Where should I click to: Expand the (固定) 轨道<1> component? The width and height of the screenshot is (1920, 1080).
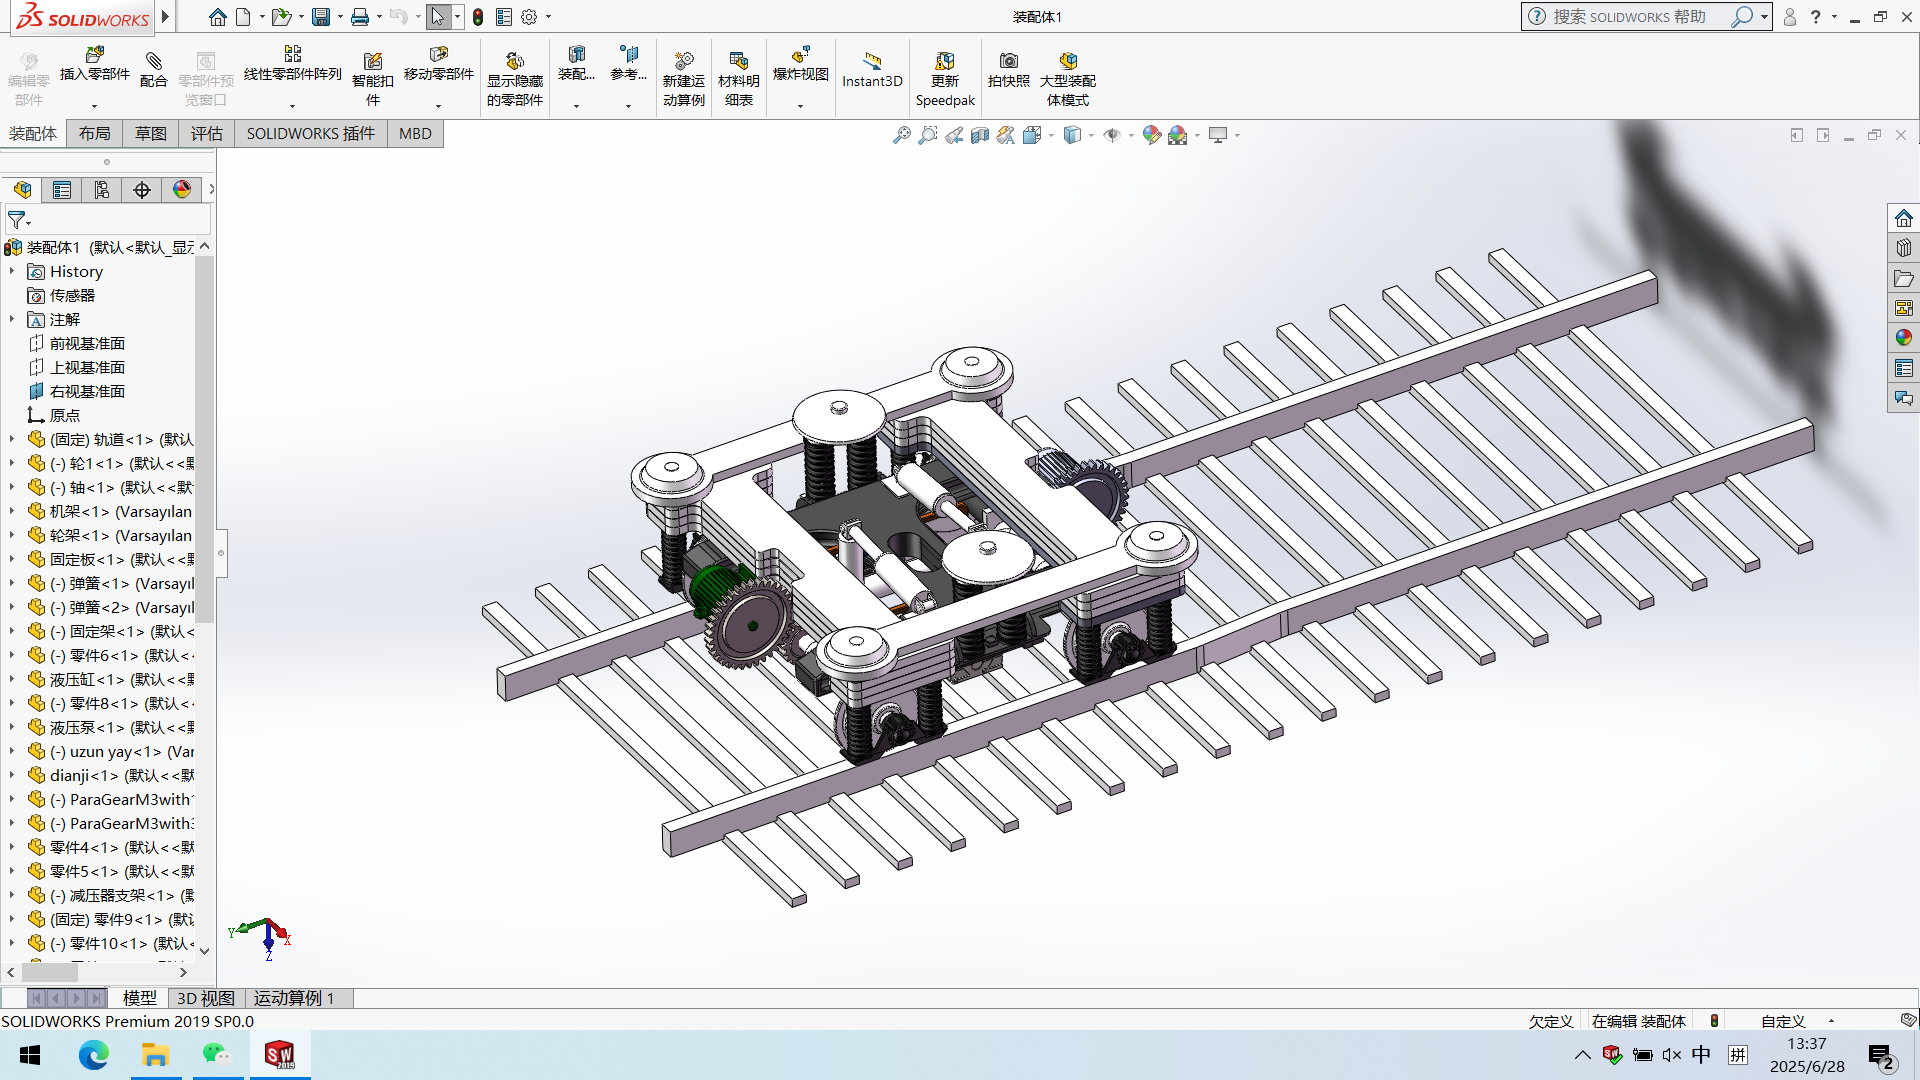(x=12, y=439)
